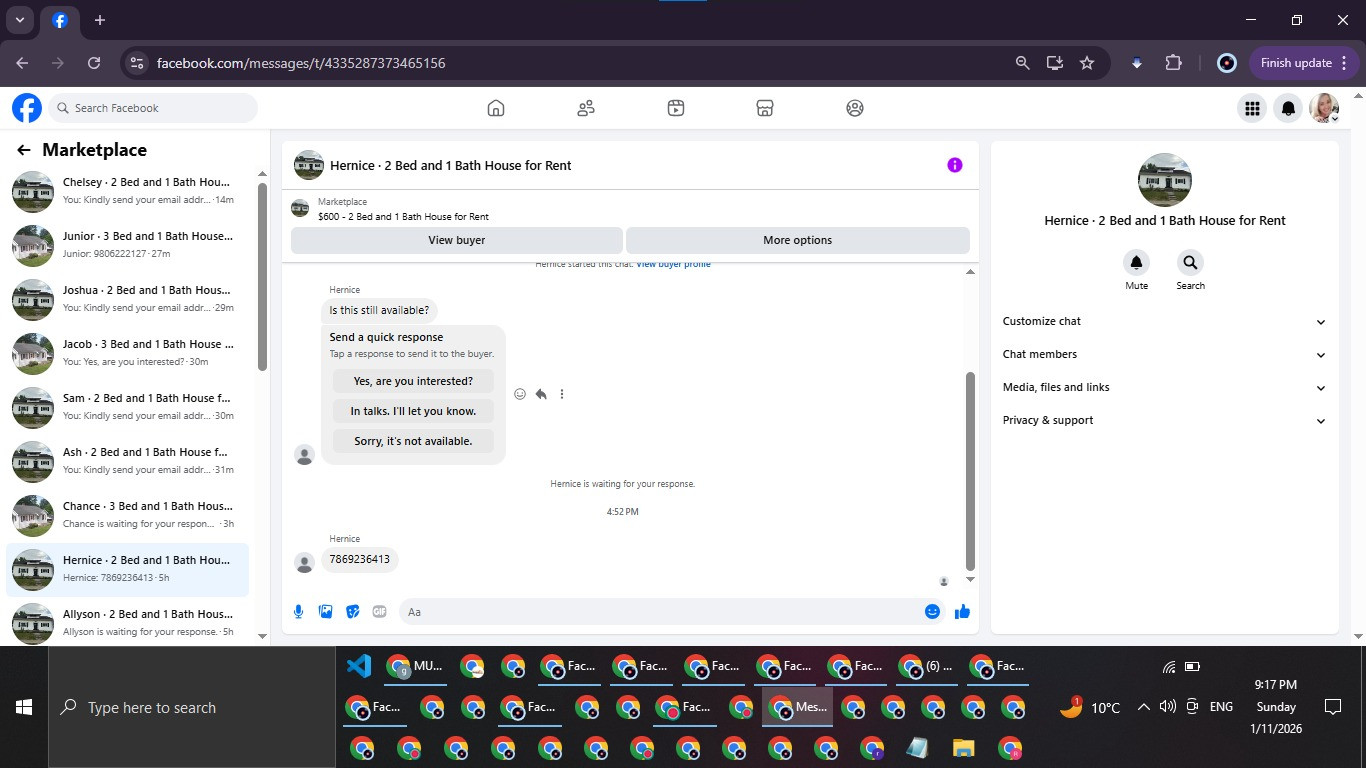
Task: Choose a sticker for the message
Action: click(352, 612)
